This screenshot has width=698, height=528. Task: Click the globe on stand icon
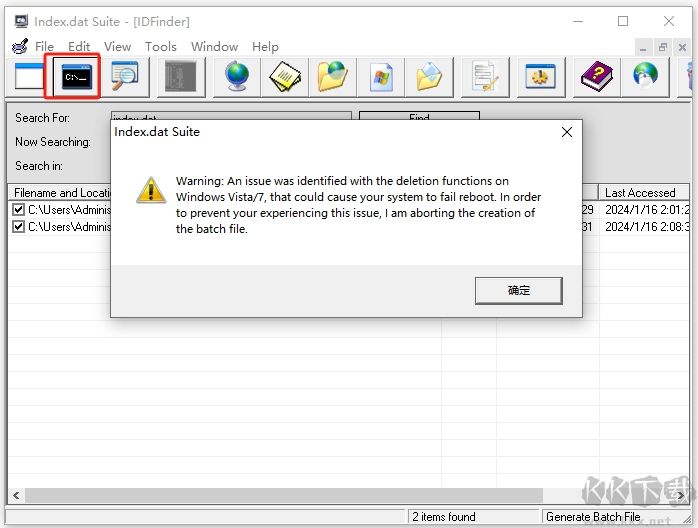pos(237,77)
